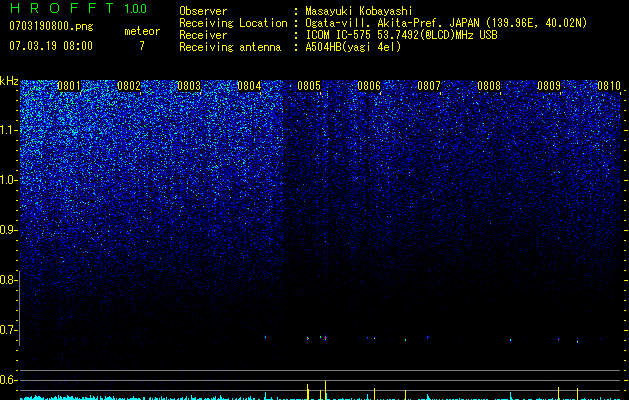Click the Observer label
The width and height of the screenshot is (629, 400).
[x=203, y=11]
